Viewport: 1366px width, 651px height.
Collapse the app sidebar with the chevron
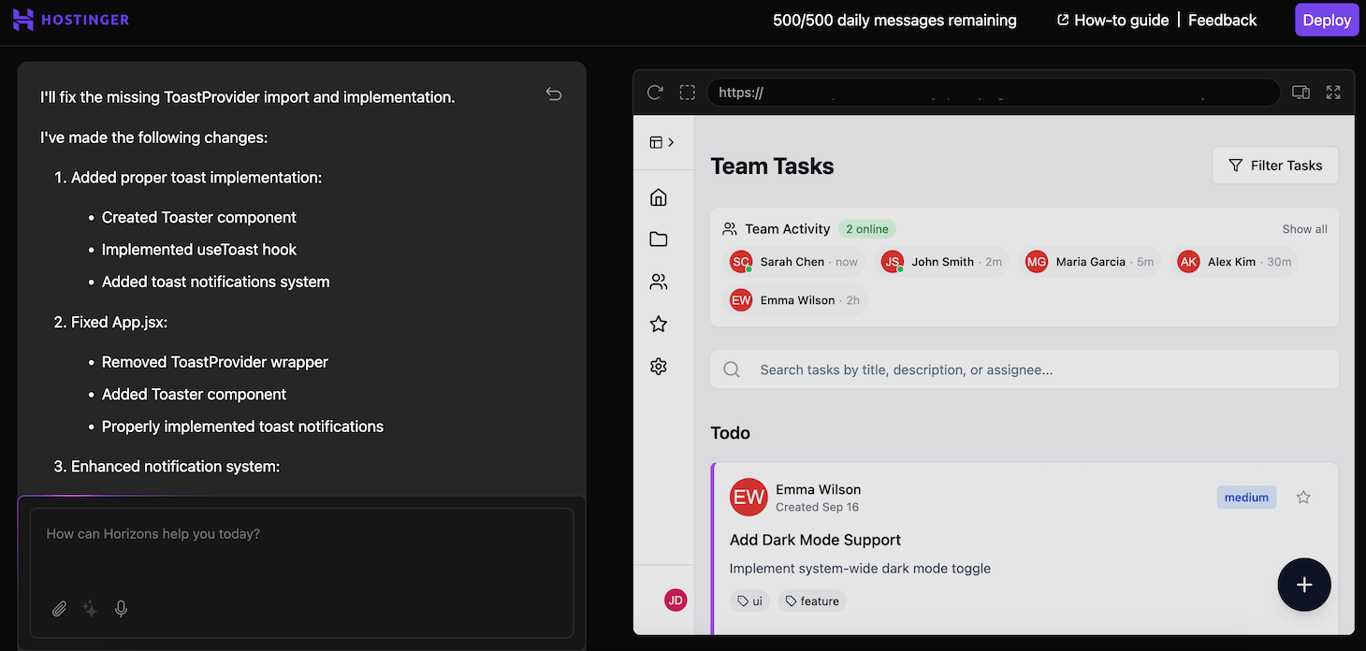coord(670,142)
